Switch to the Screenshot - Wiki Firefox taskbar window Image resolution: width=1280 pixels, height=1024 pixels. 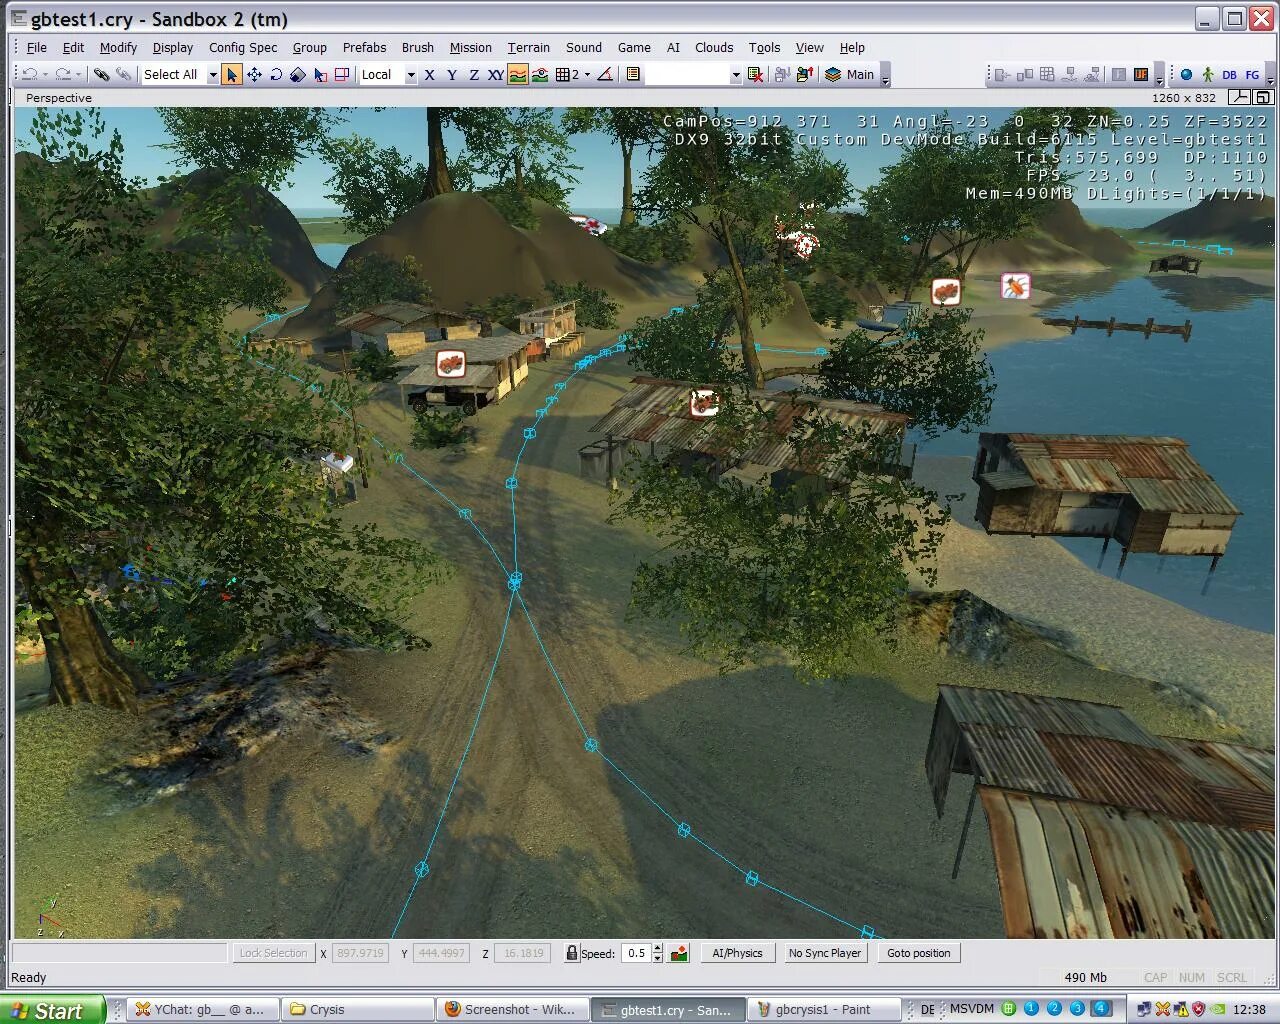pyautogui.click(x=513, y=1010)
